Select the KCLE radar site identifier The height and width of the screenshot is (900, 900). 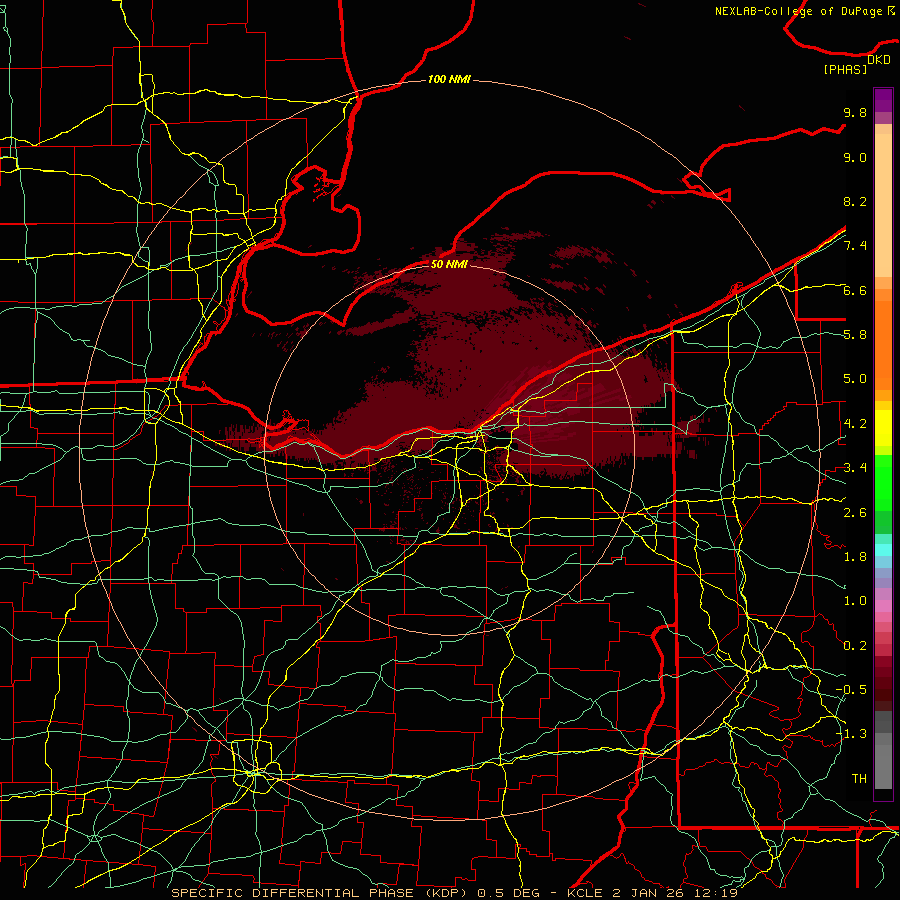(x=585, y=893)
